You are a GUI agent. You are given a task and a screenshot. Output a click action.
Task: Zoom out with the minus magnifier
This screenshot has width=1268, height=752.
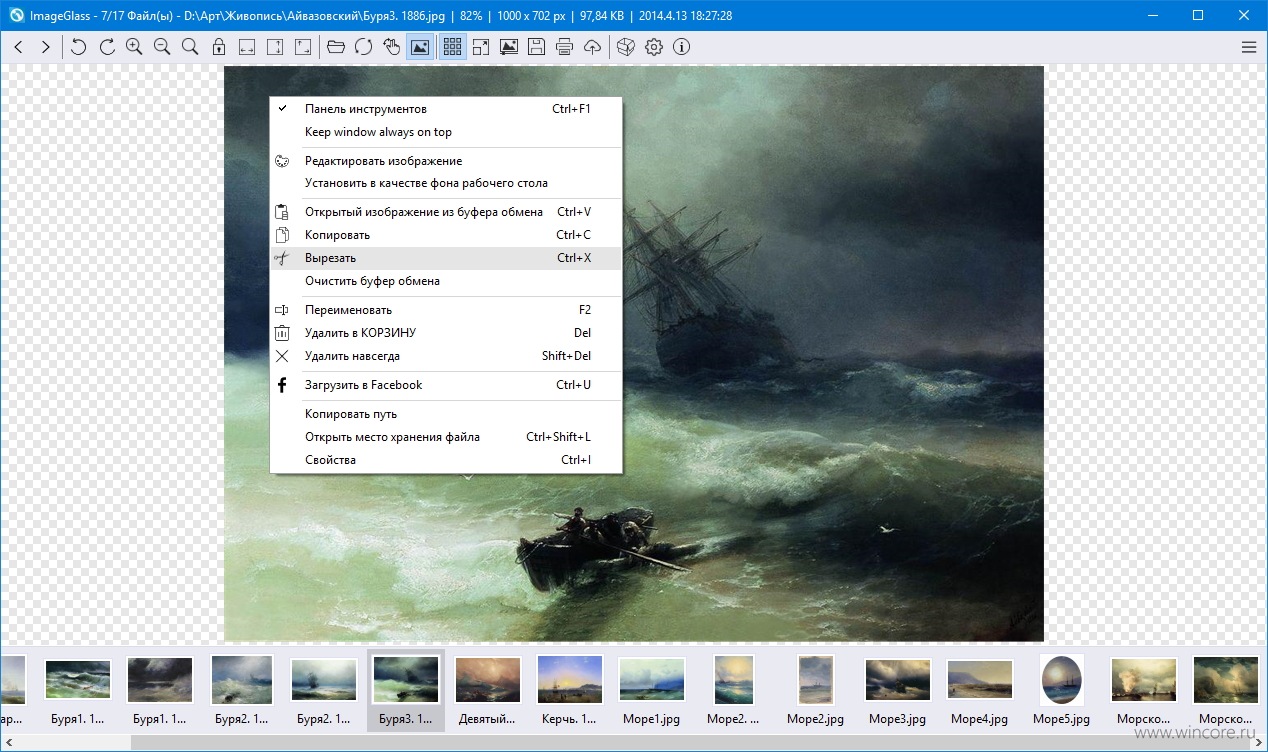(162, 47)
